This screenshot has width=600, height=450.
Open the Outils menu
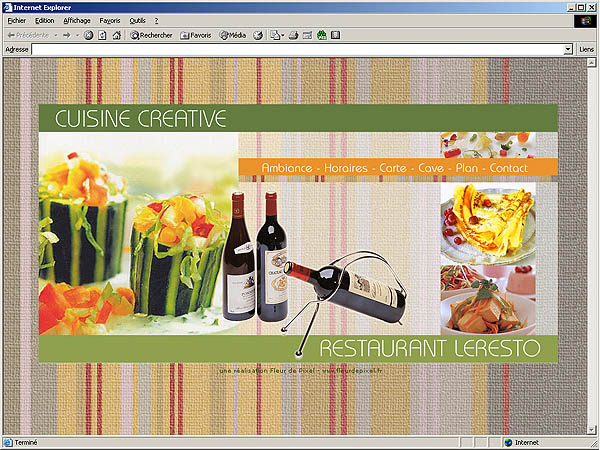click(x=137, y=21)
